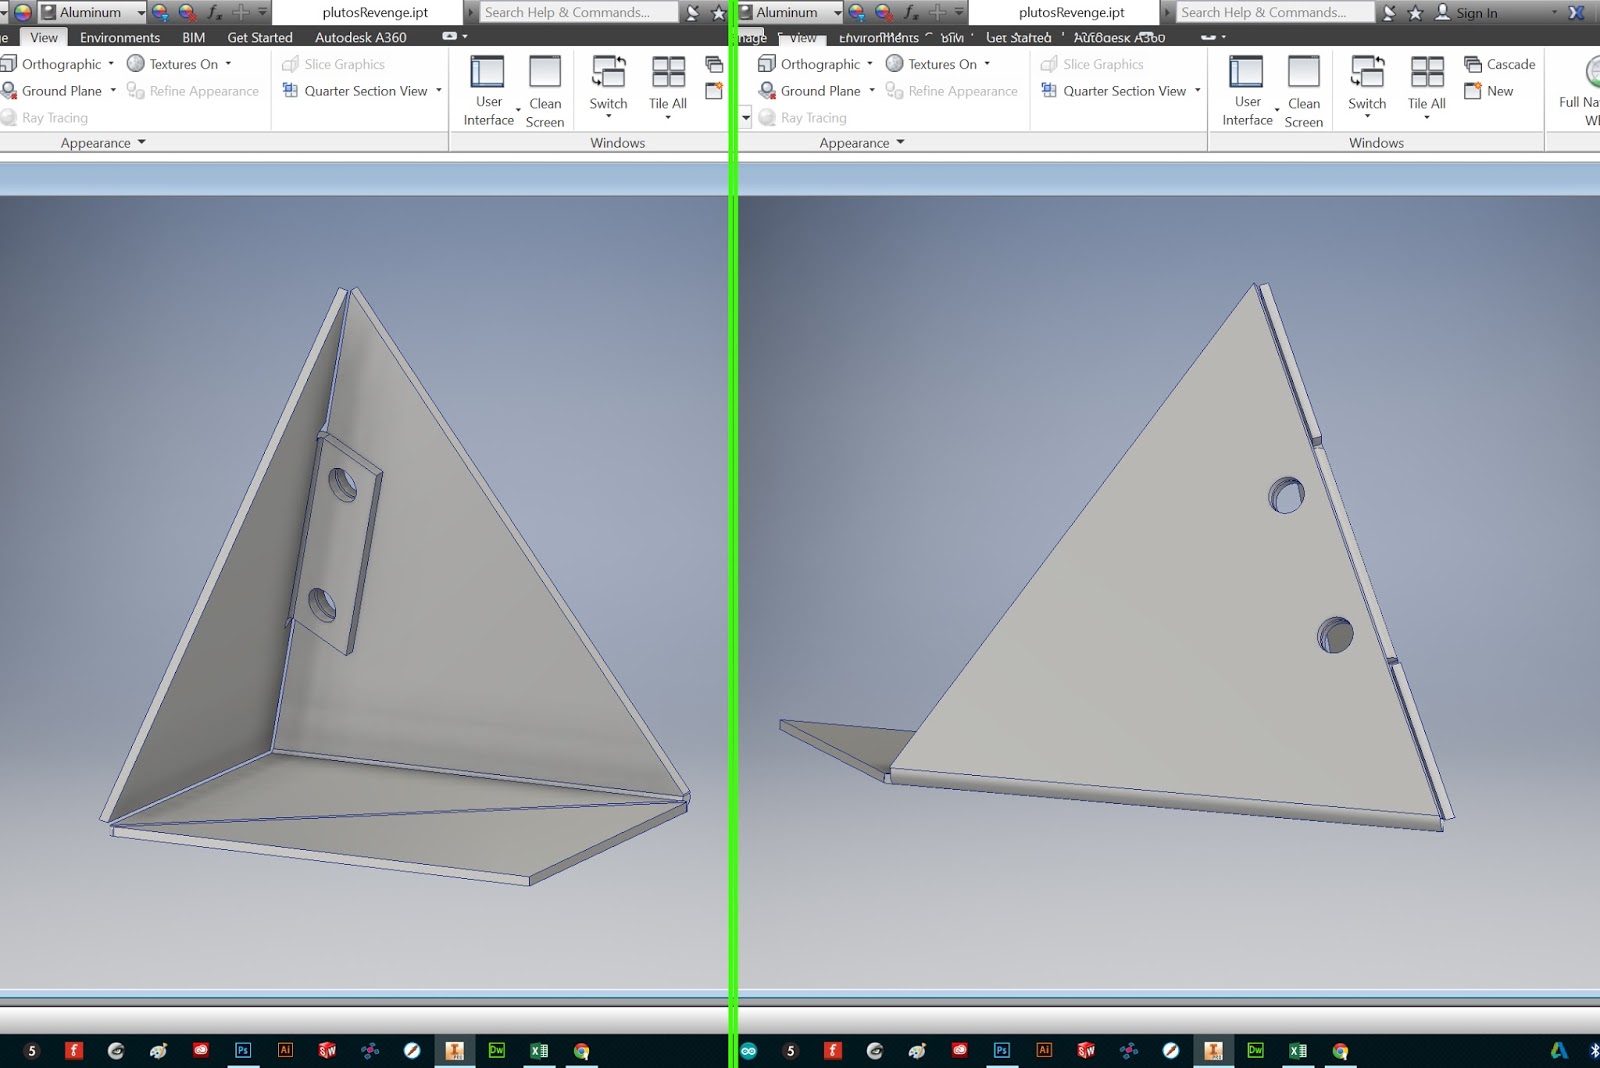1600x1068 pixels.
Task: Open the Get Started tab
Action: pos(259,37)
